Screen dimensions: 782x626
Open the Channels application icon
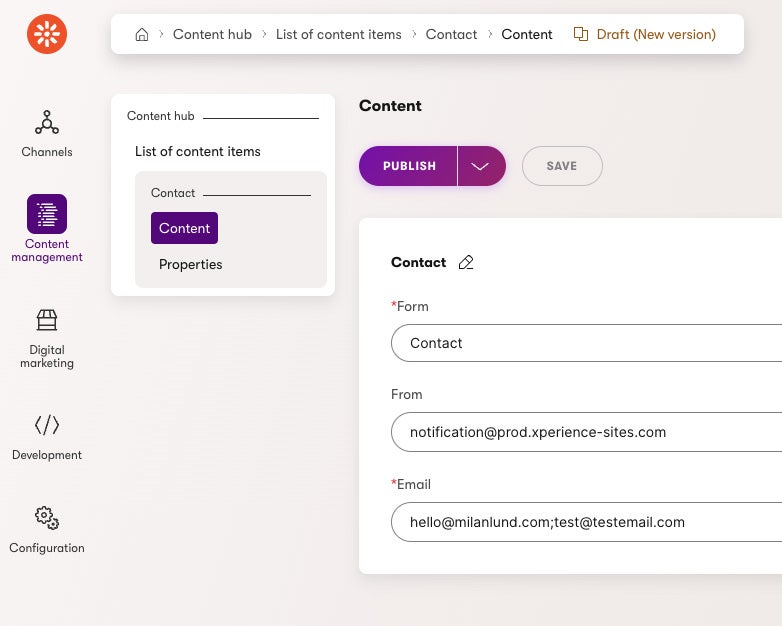pyautogui.click(x=47, y=123)
